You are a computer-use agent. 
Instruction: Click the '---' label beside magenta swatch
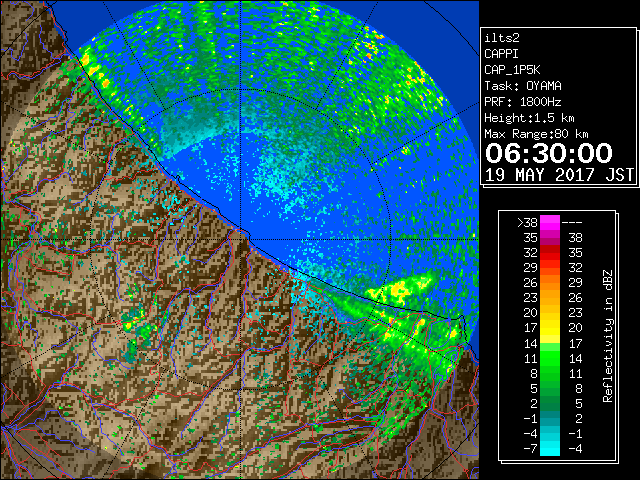tap(572, 222)
